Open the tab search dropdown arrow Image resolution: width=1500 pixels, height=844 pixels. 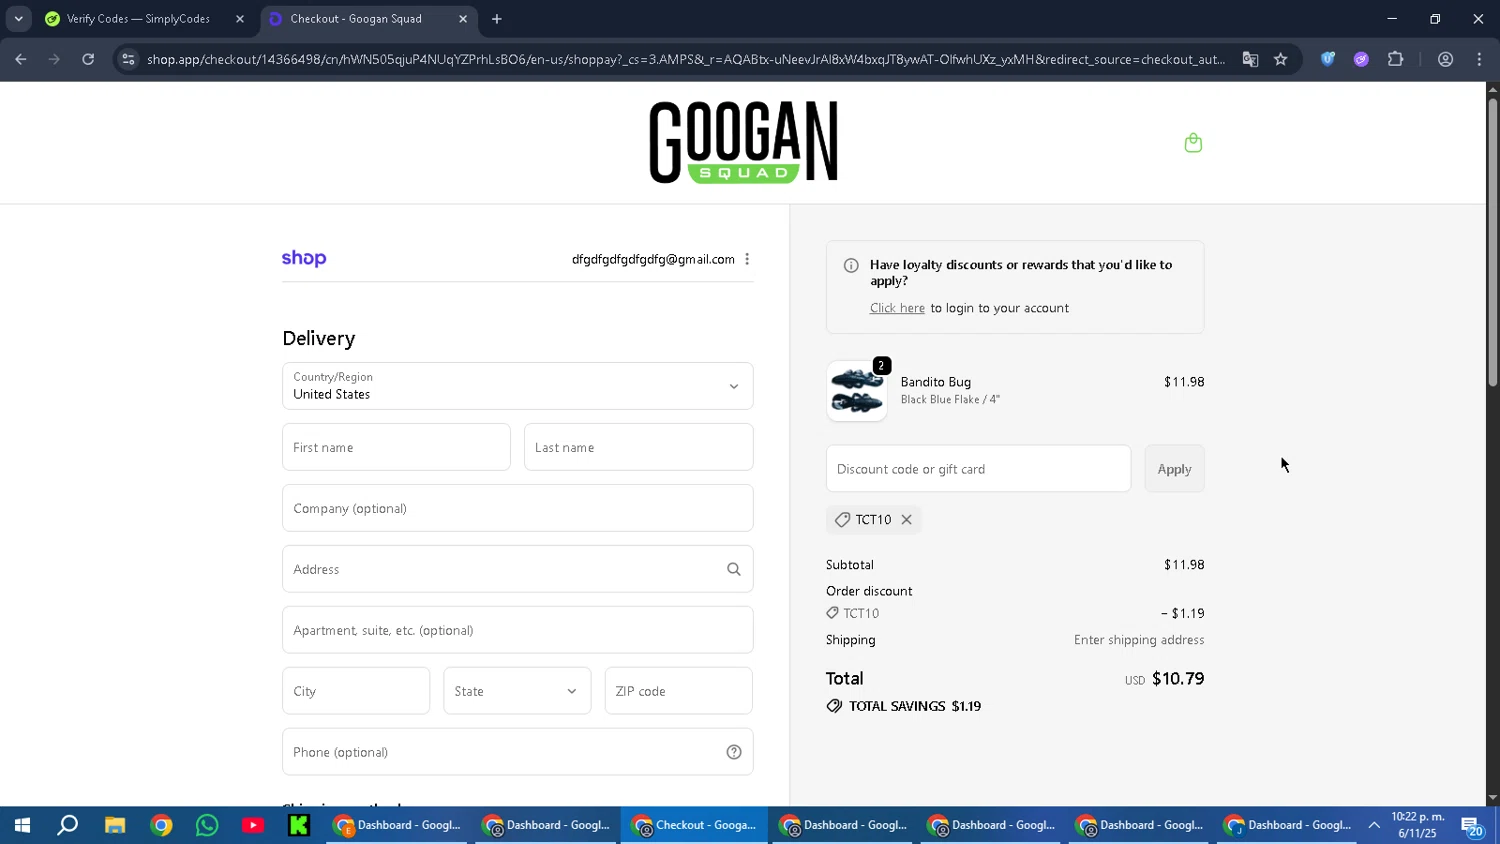point(18,19)
